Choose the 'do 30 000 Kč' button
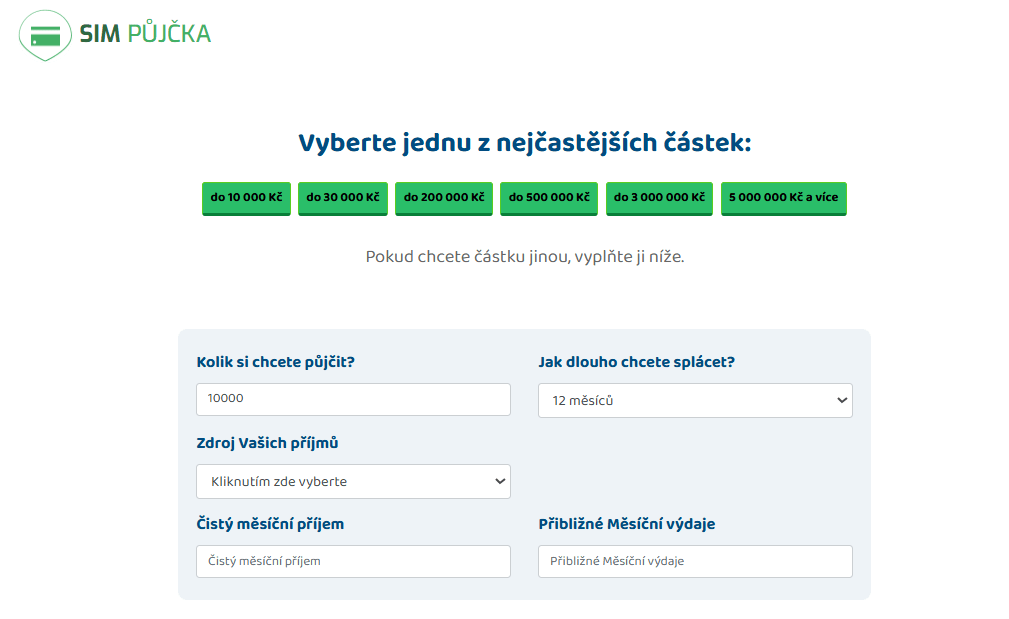 coord(343,198)
